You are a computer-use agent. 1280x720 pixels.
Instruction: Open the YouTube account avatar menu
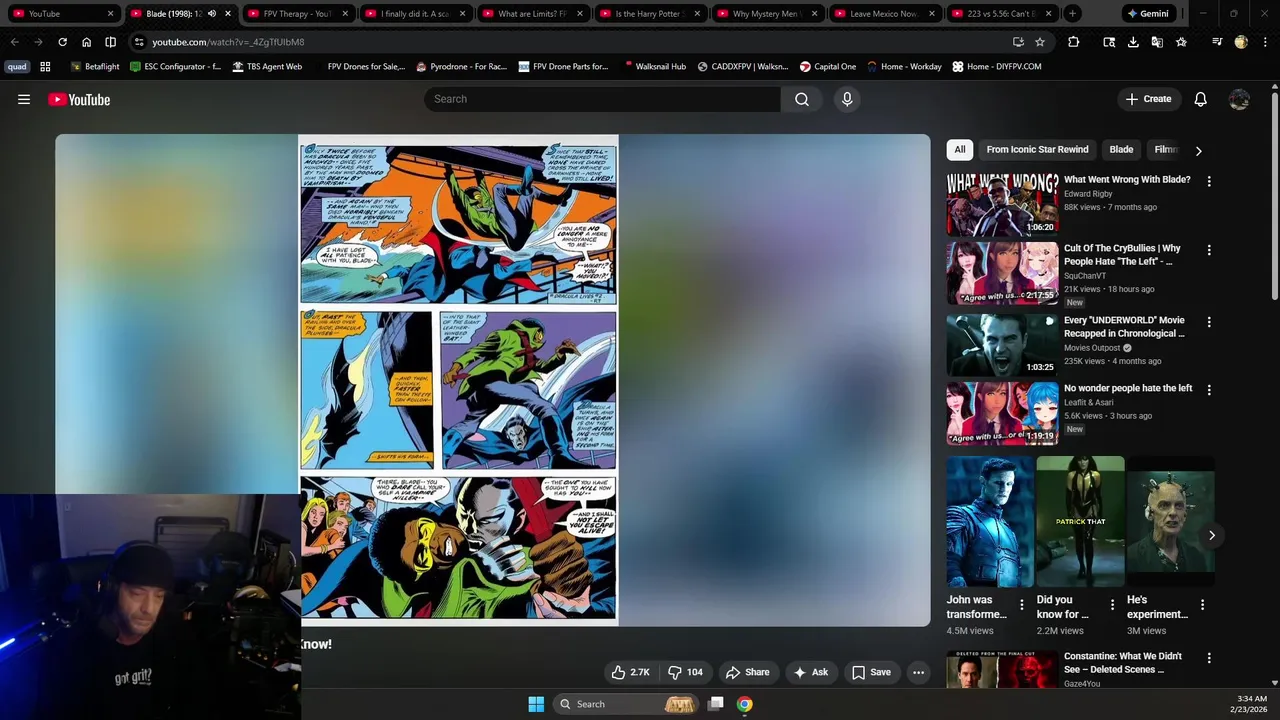(1239, 99)
